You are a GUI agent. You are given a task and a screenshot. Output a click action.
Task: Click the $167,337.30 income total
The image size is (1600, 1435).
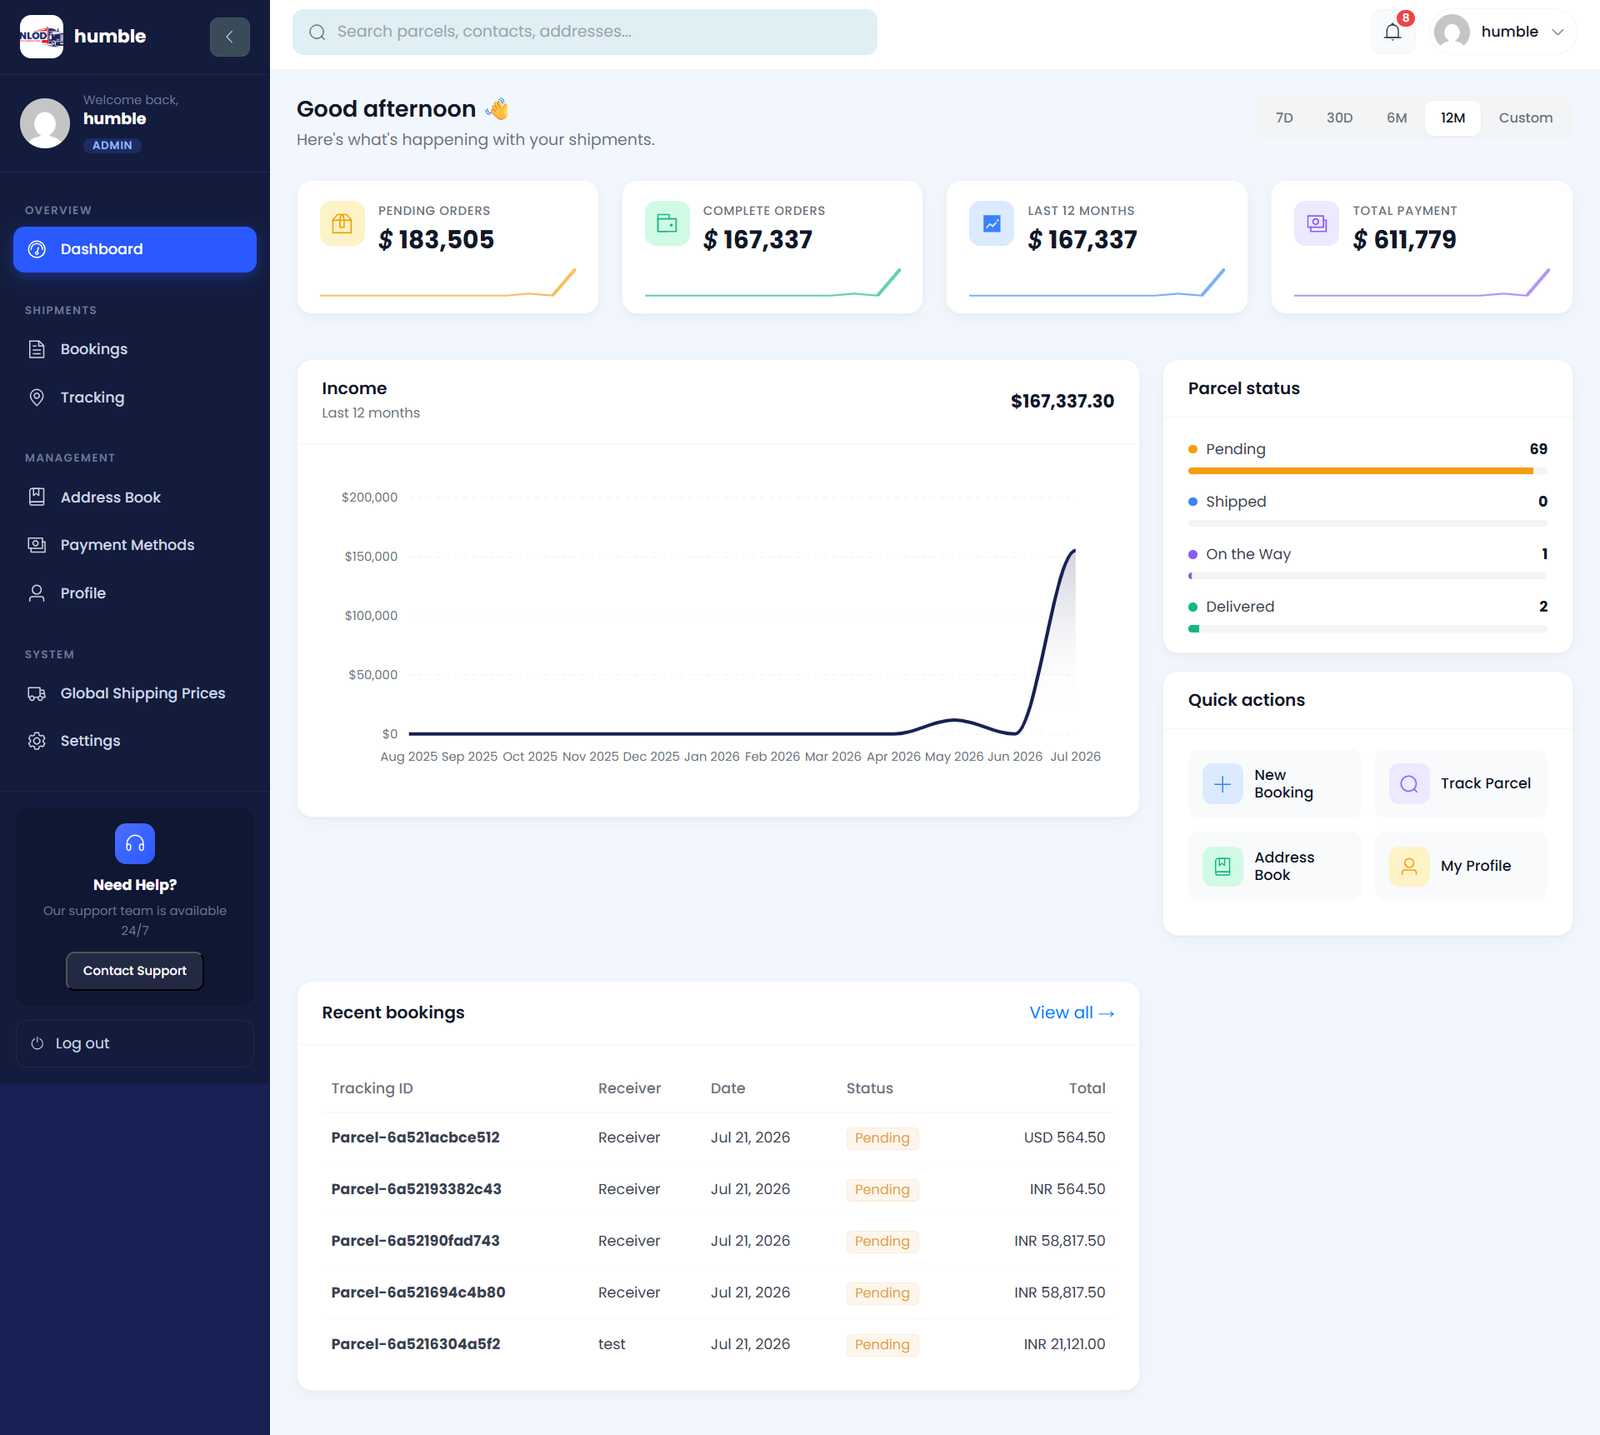(1062, 401)
